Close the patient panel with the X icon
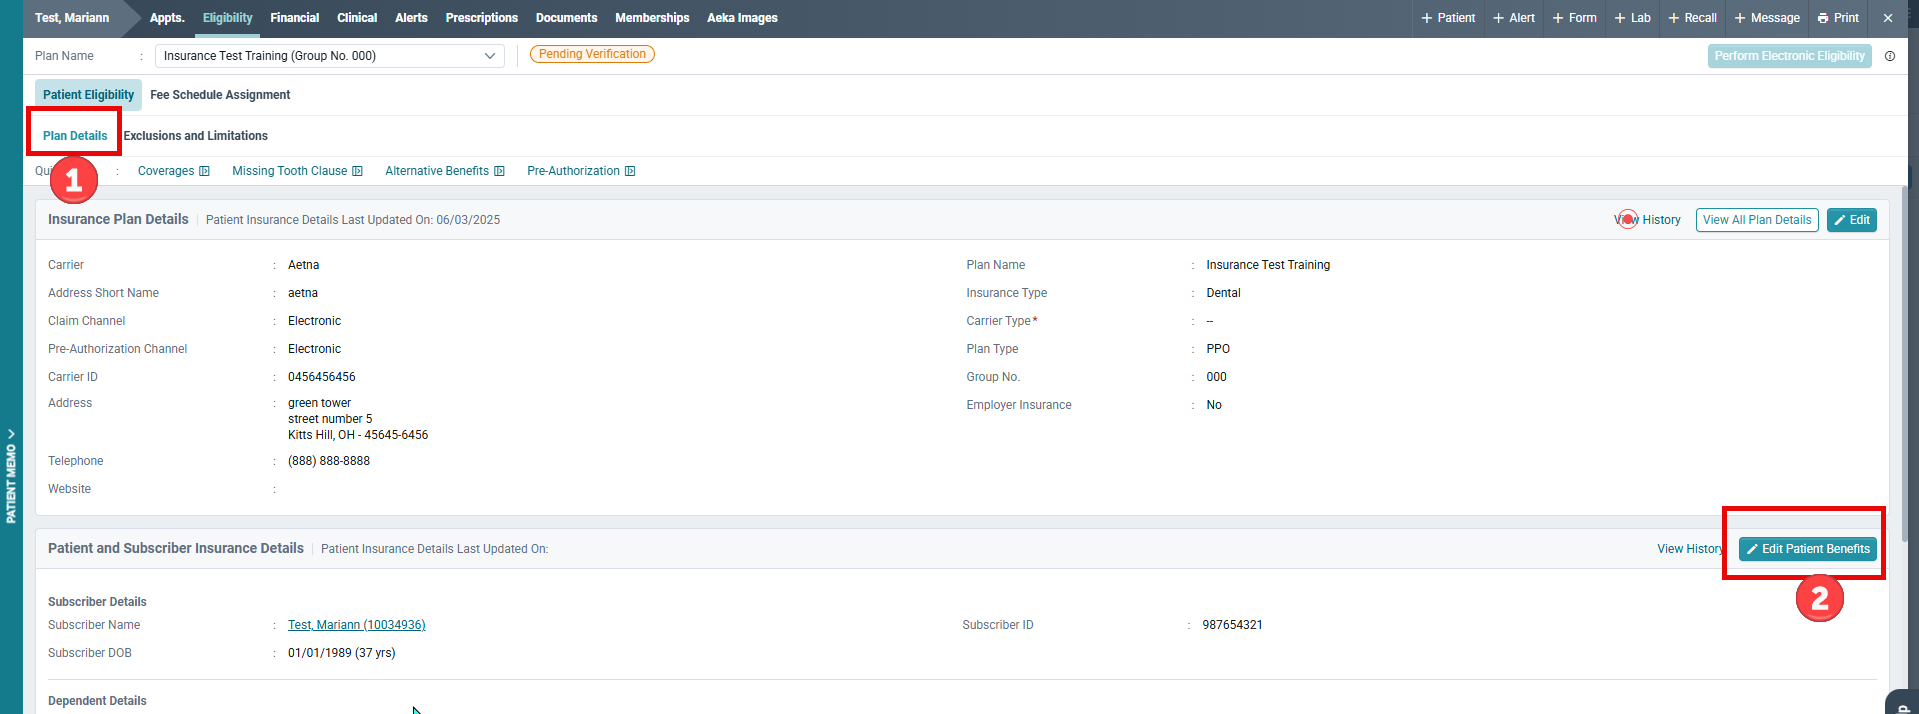Viewport: 1919px width, 714px height. (1887, 18)
